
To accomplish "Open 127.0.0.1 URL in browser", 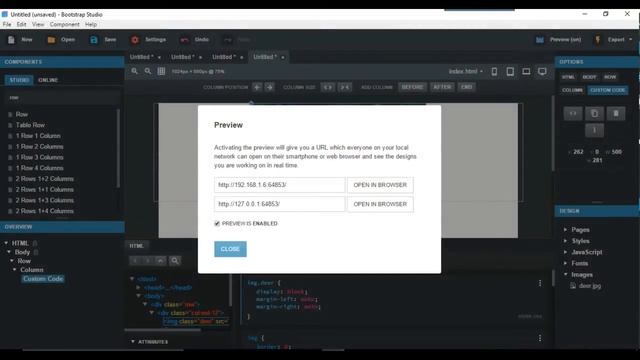I will pyautogui.click(x=380, y=204).
